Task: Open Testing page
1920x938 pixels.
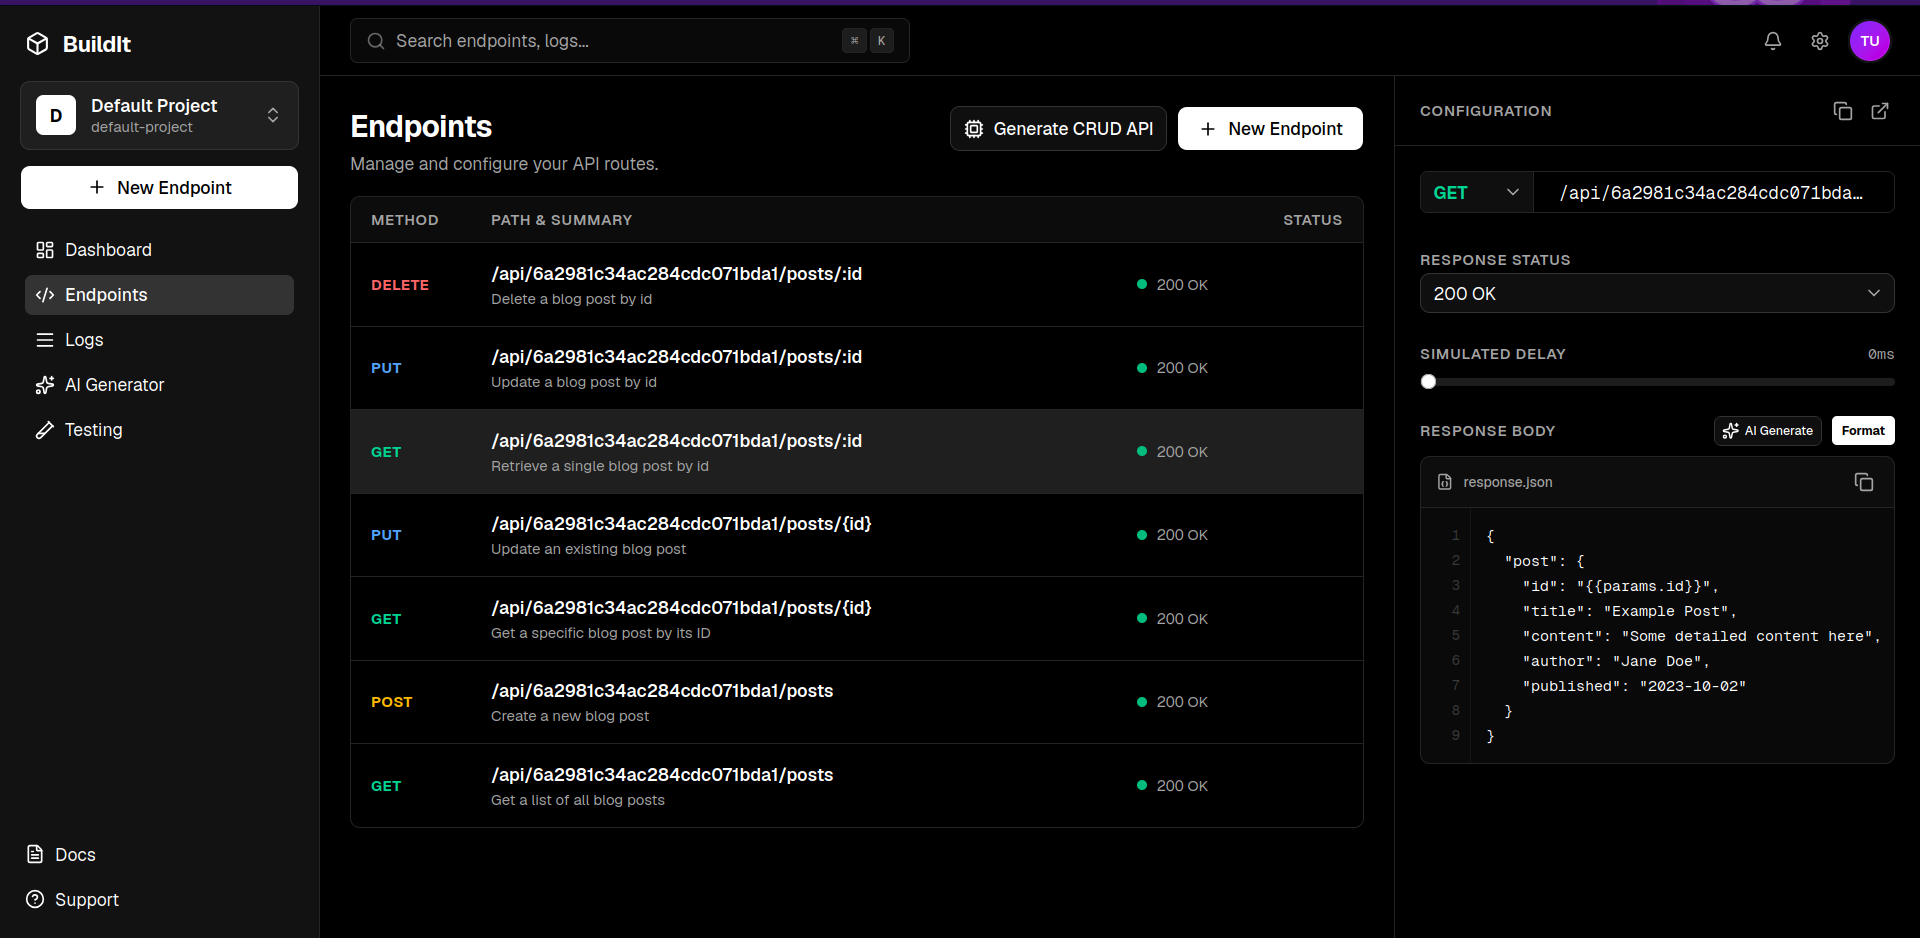Action: coord(159,430)
